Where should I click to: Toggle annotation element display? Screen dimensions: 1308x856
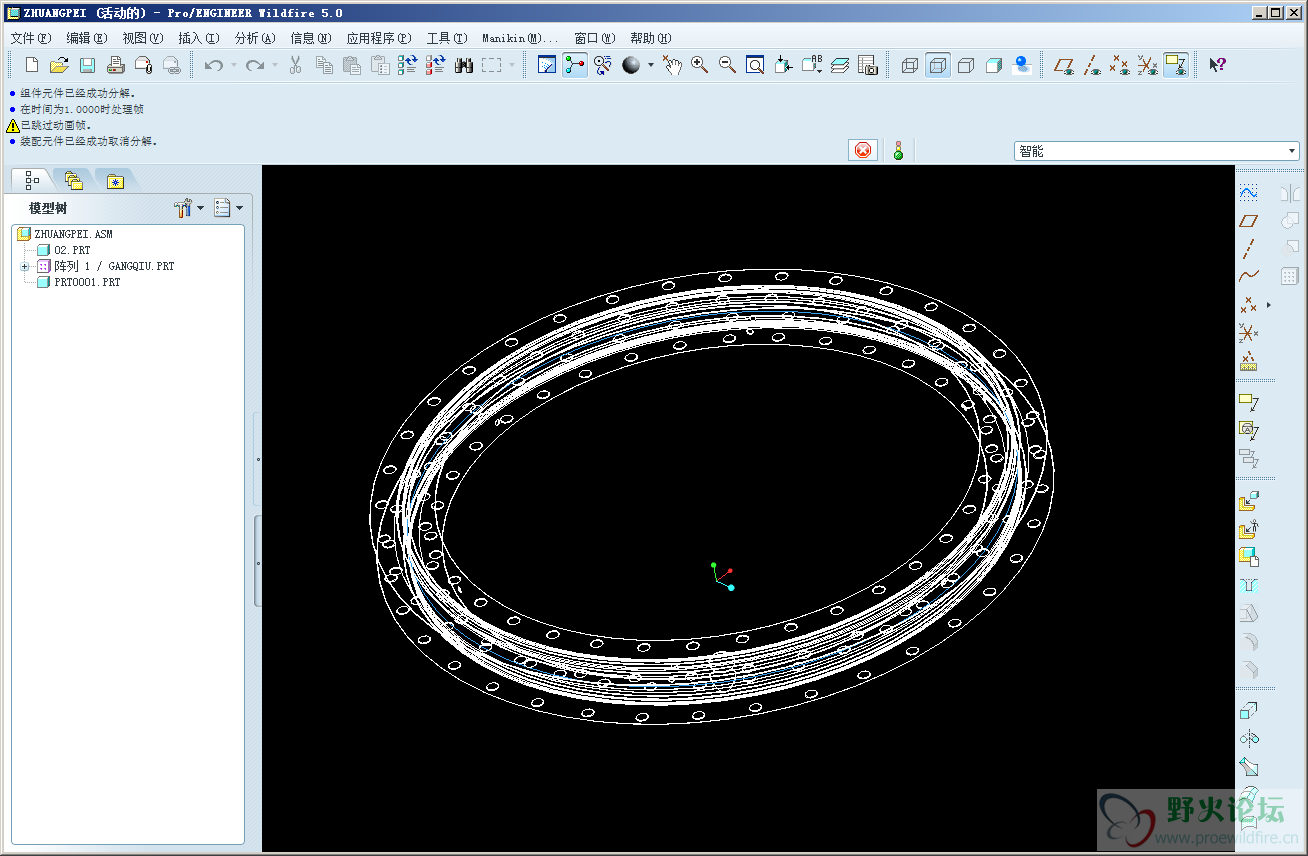point(1176,65)
